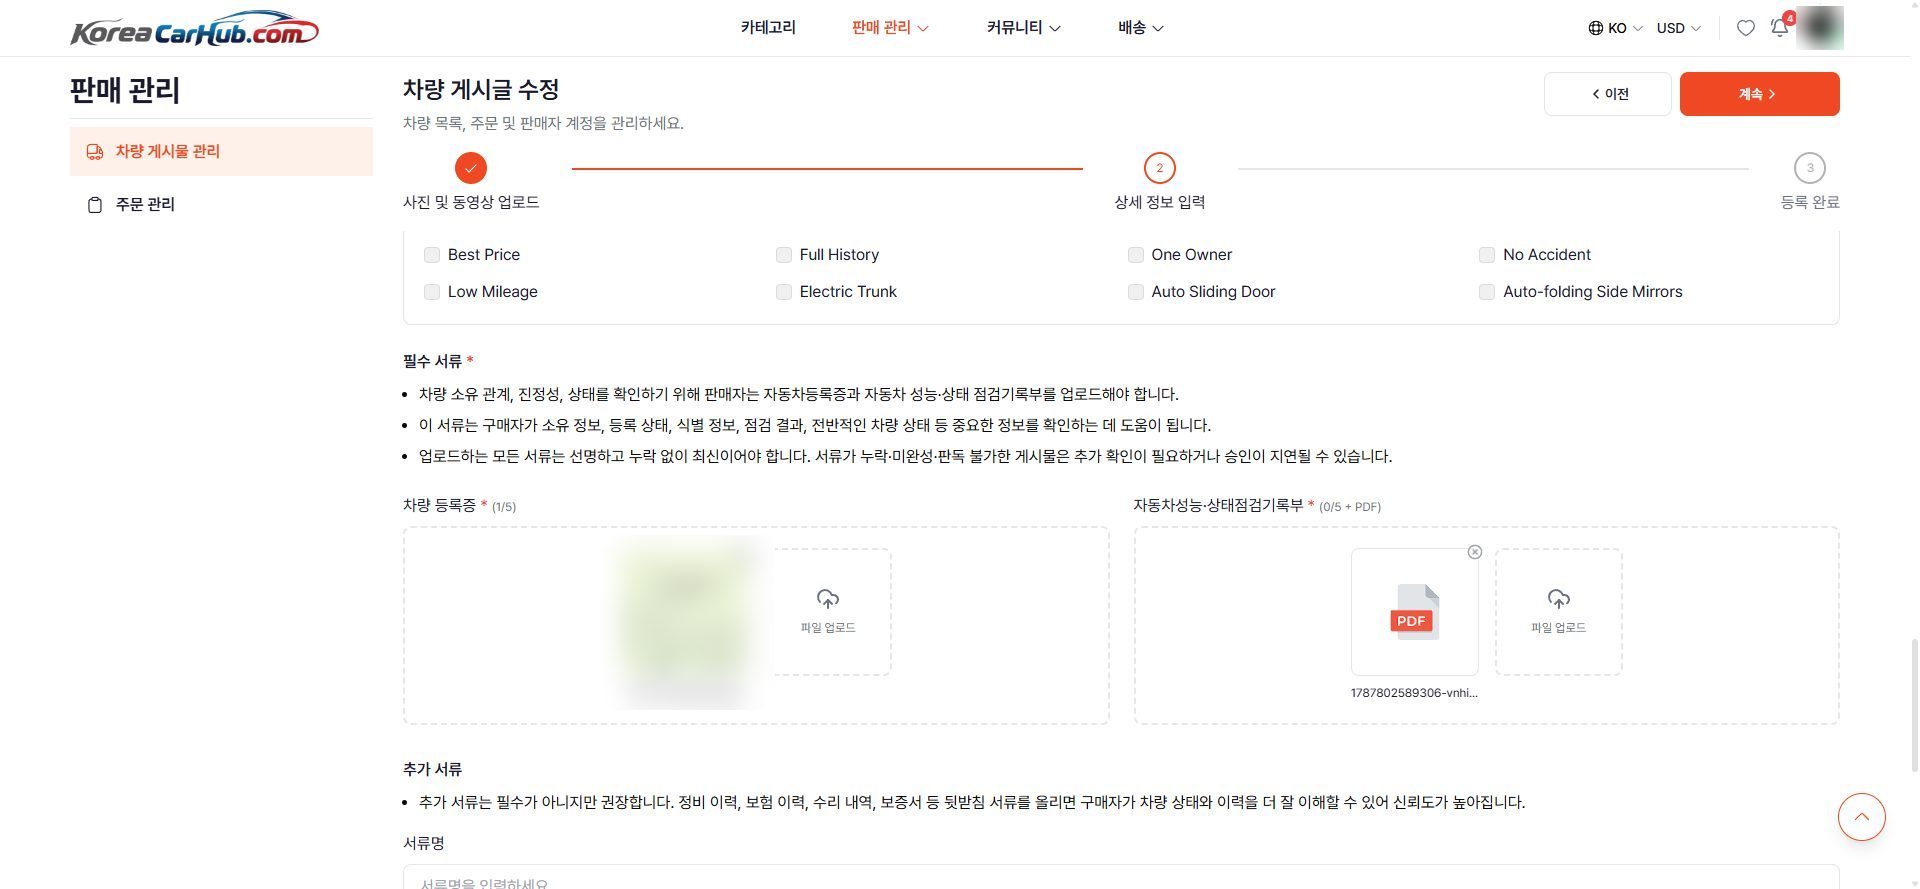Check the Low Mileage option
The height and width of the screenshot is (889, 1920).
(x=432, y=292)
